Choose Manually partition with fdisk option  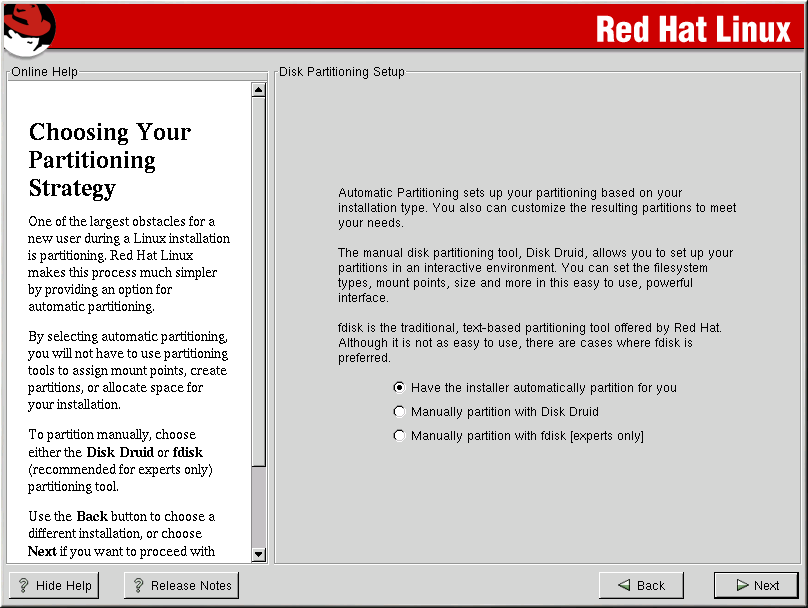400,436
